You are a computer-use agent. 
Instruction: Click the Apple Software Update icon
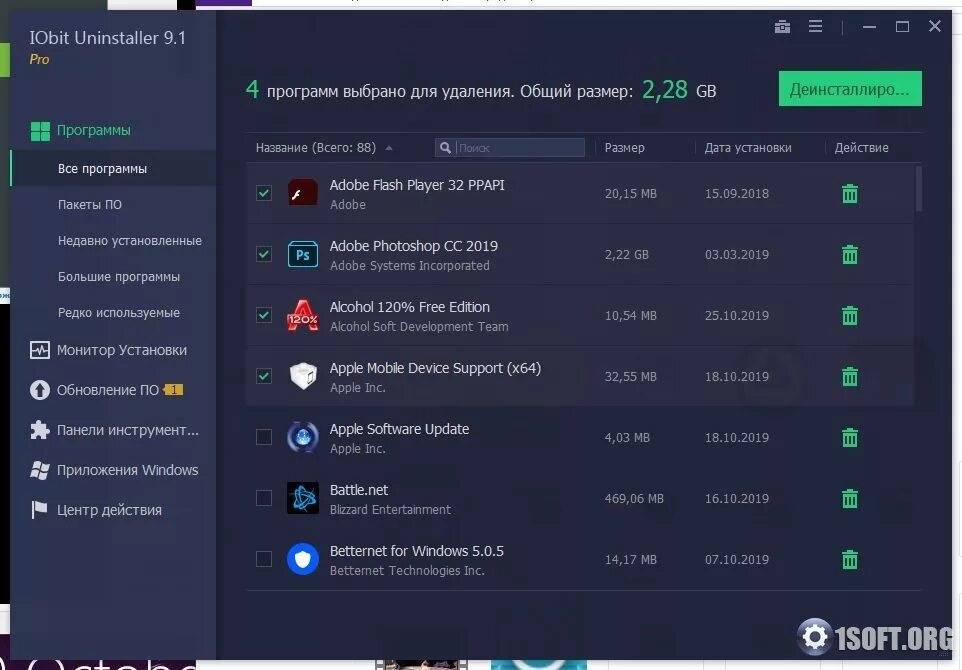click(x=303, y=437)
